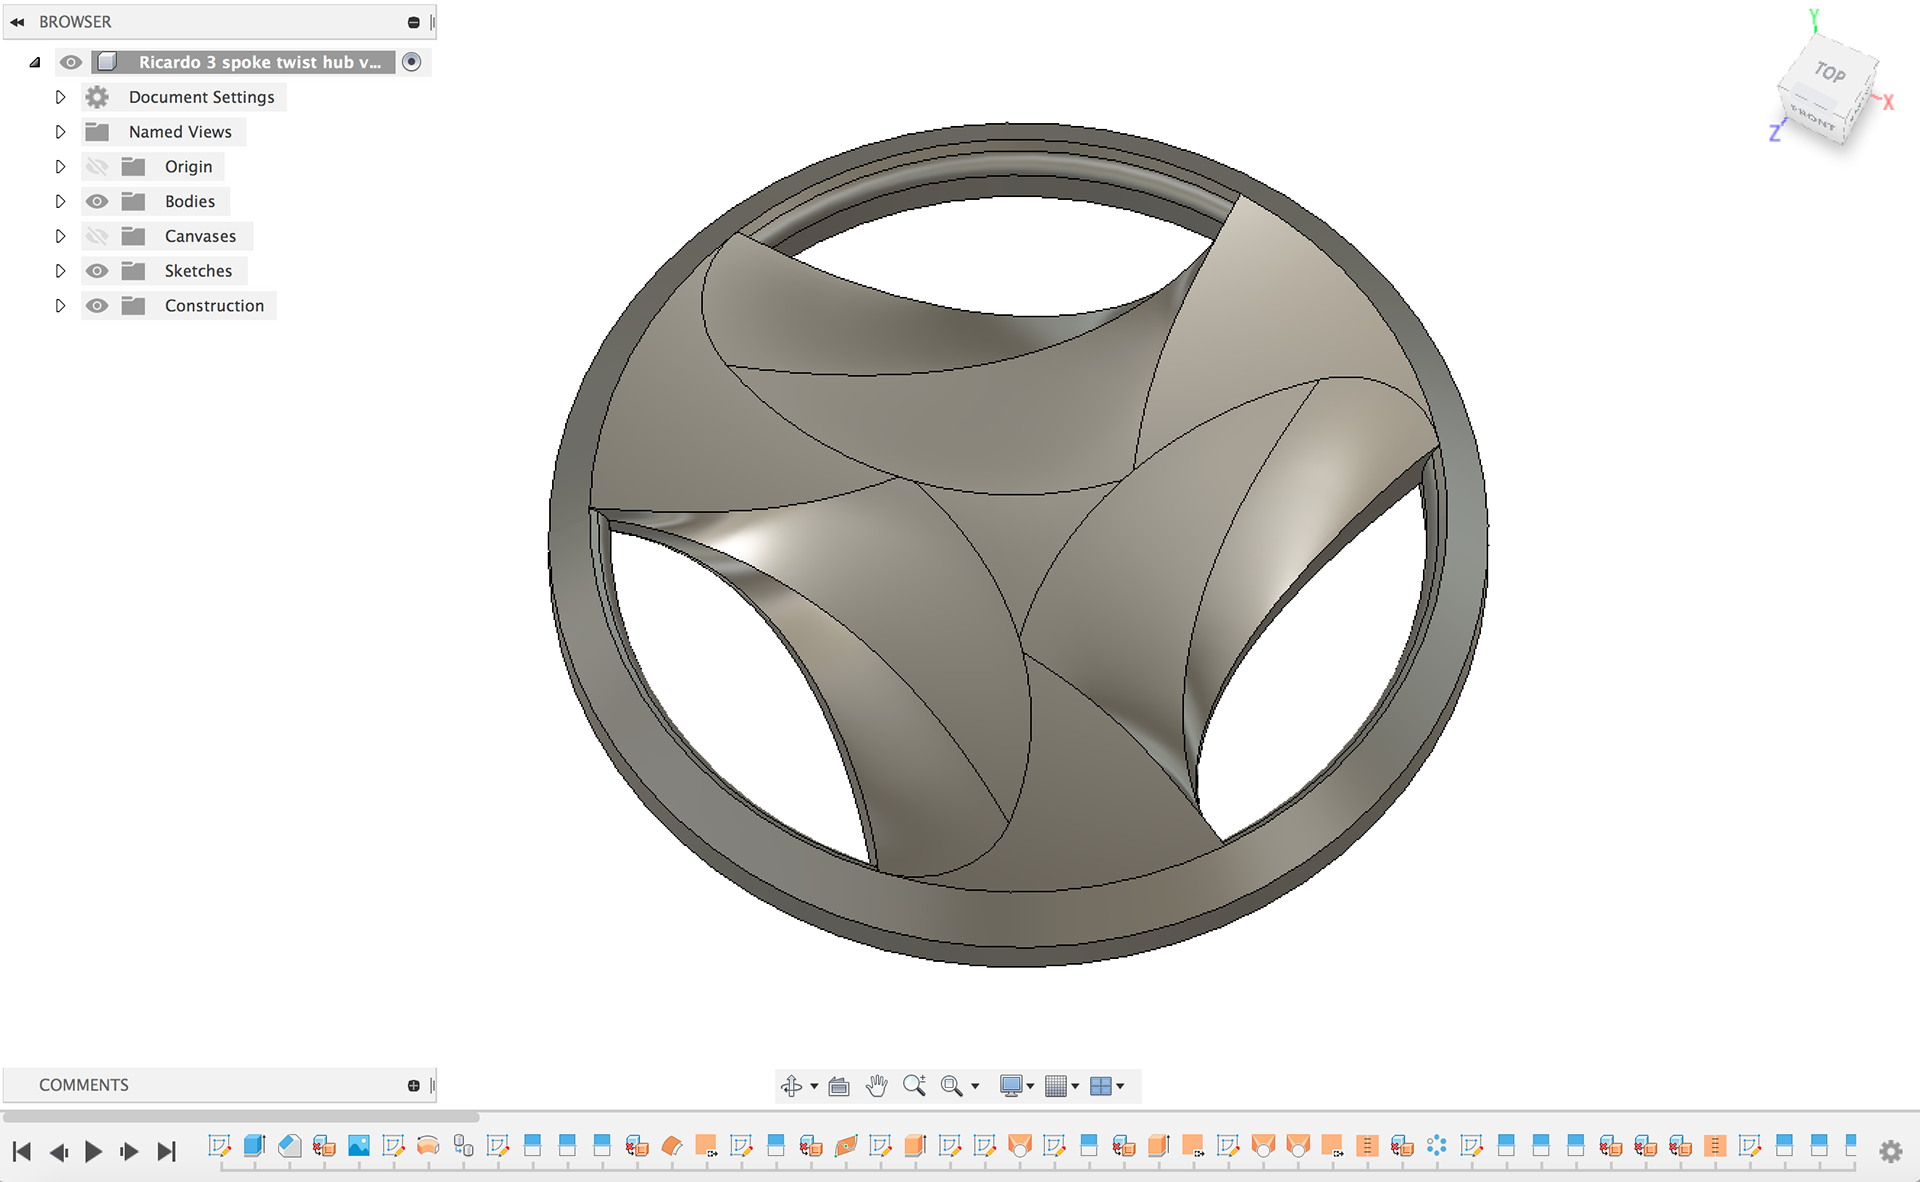Expand the Origin folder
Viewport: 1920px width, 1182px height.
60,166
